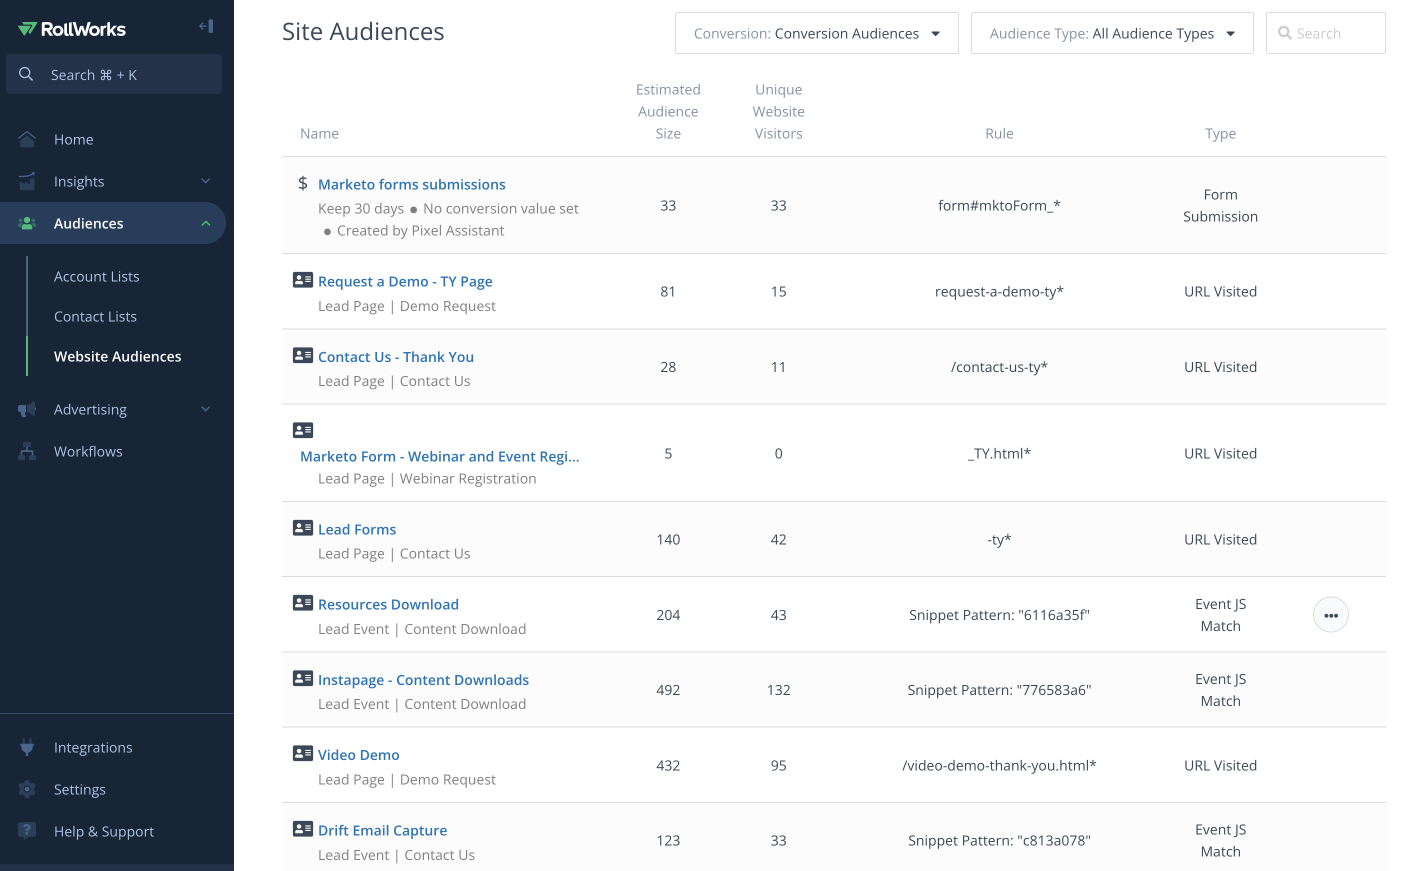Open the Conversion Audiences dropdown
Screen dimensions: 1426x871
(x=817, y=33)
